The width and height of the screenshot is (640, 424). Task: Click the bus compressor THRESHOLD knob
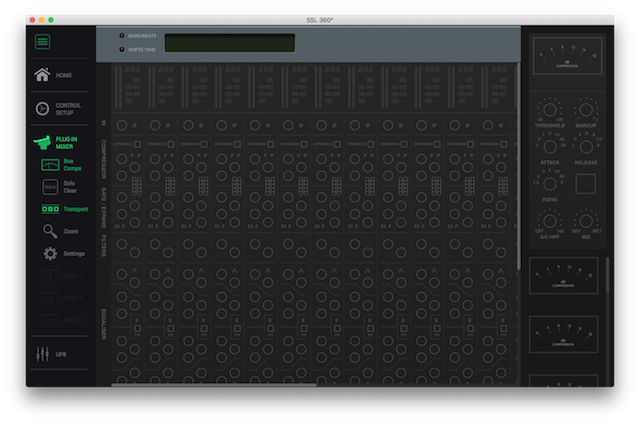pos(549,109)
